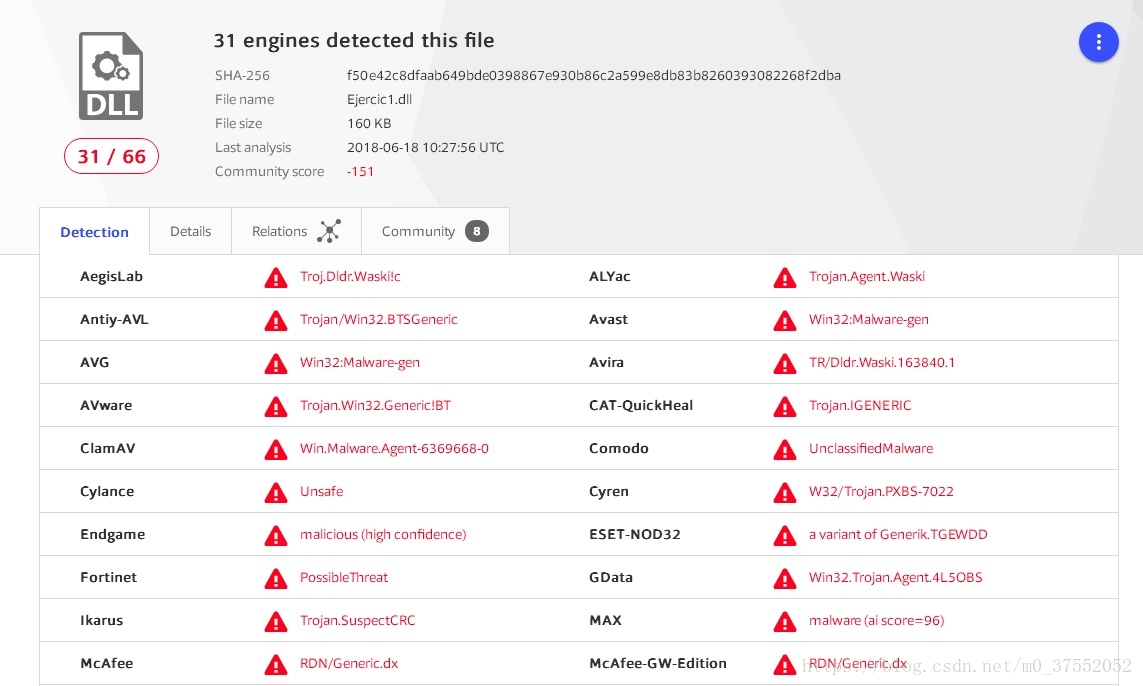Click the ESET-NOD32 engine name

click(634, 534)
